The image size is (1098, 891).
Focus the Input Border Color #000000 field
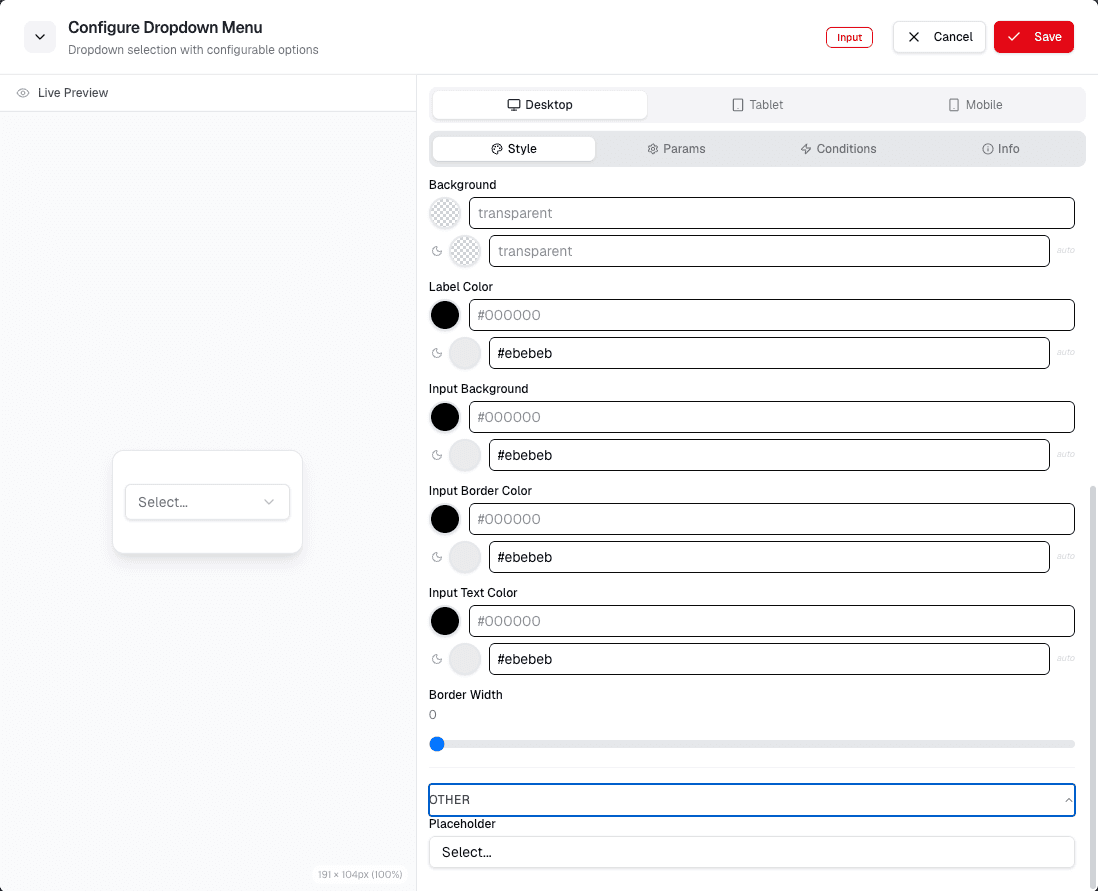coord(772,520)
